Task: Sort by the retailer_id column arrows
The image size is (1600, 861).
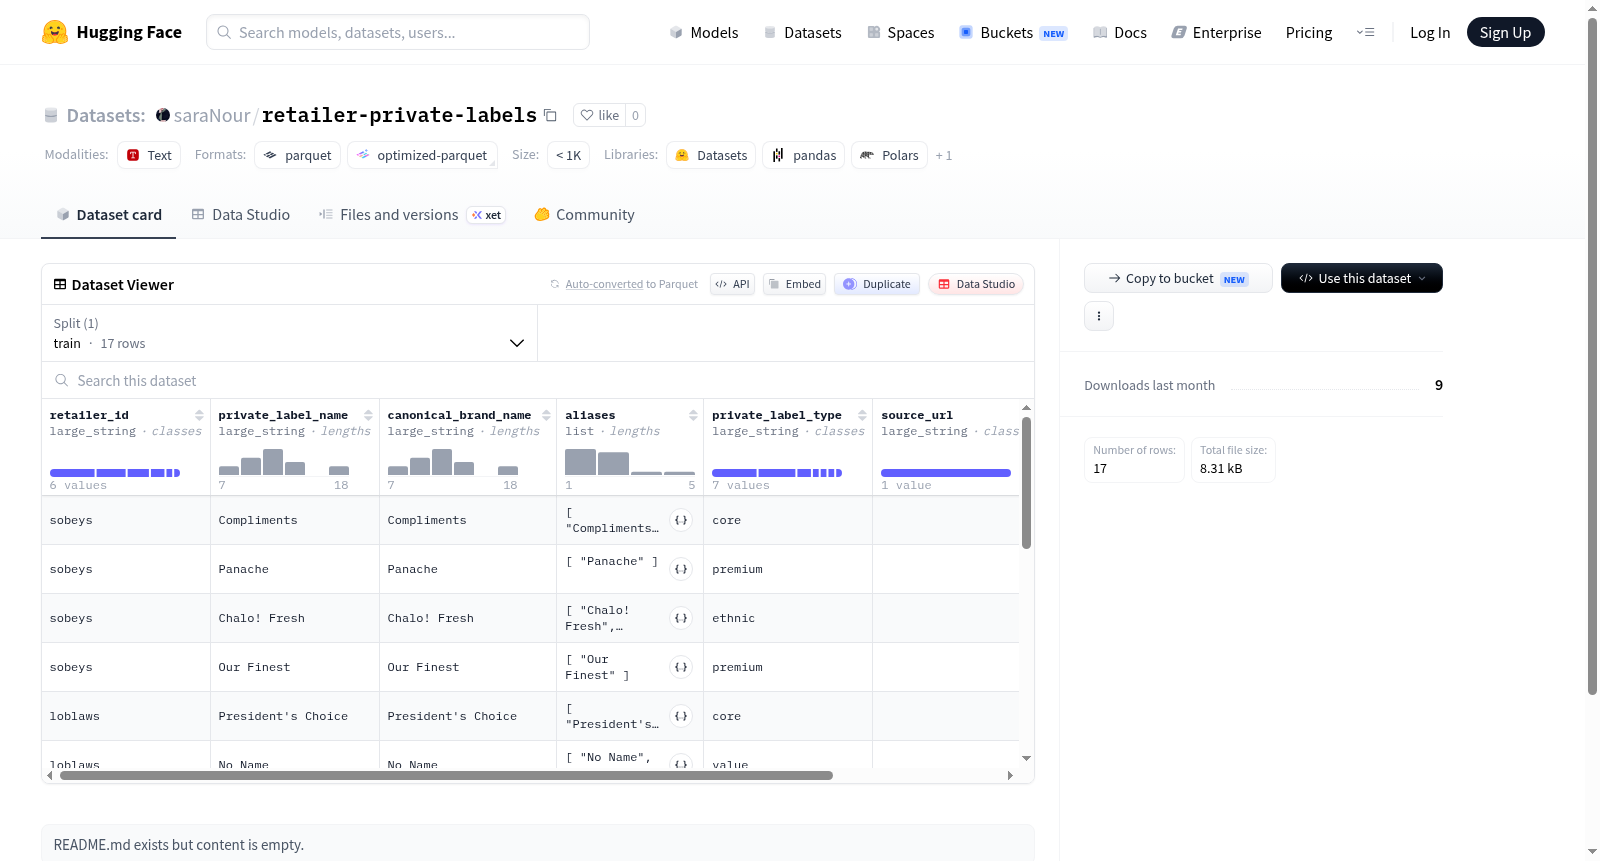Action: [x=199, y=415]
